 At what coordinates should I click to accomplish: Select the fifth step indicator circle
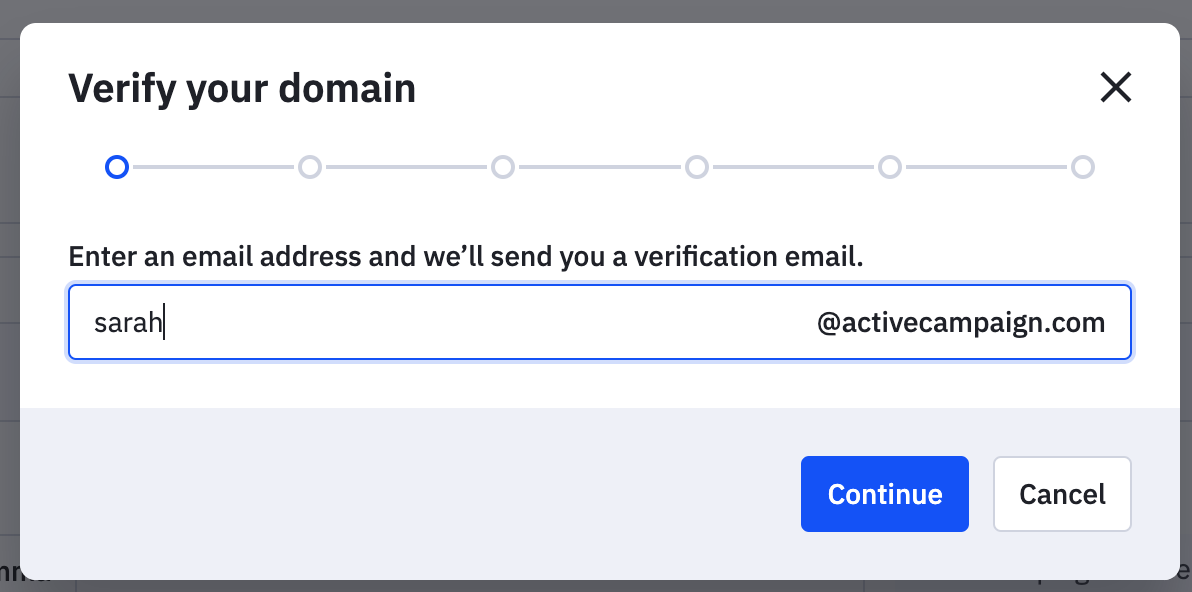click(x=890, y=167)
